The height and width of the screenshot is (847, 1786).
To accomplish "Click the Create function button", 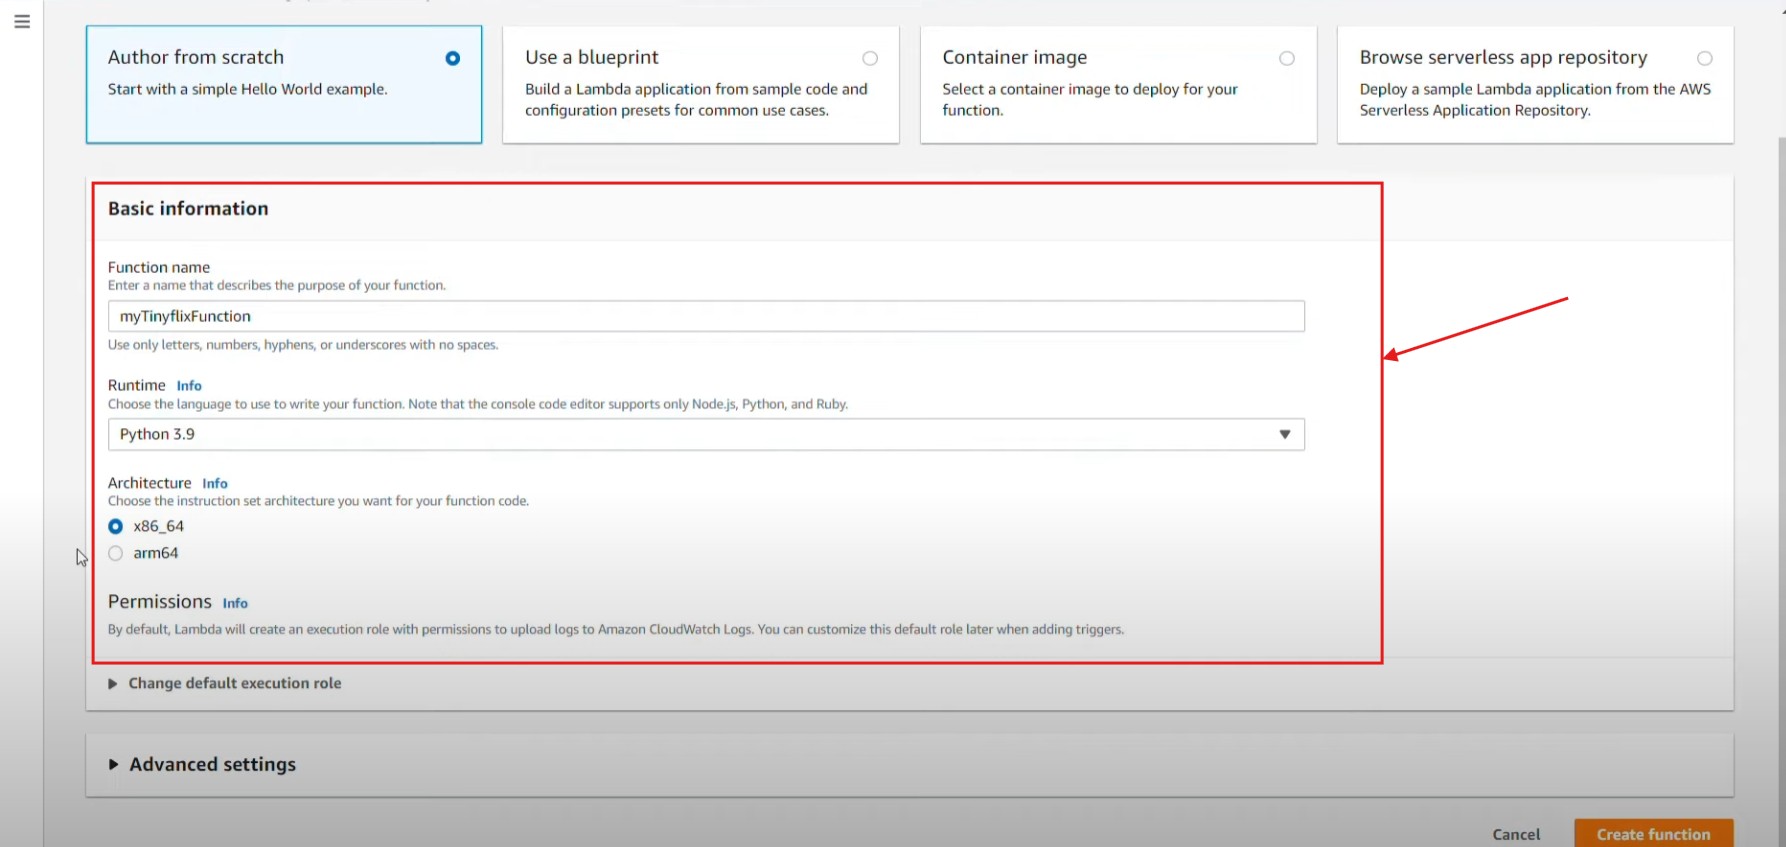I will click(x=1653, y=834).
